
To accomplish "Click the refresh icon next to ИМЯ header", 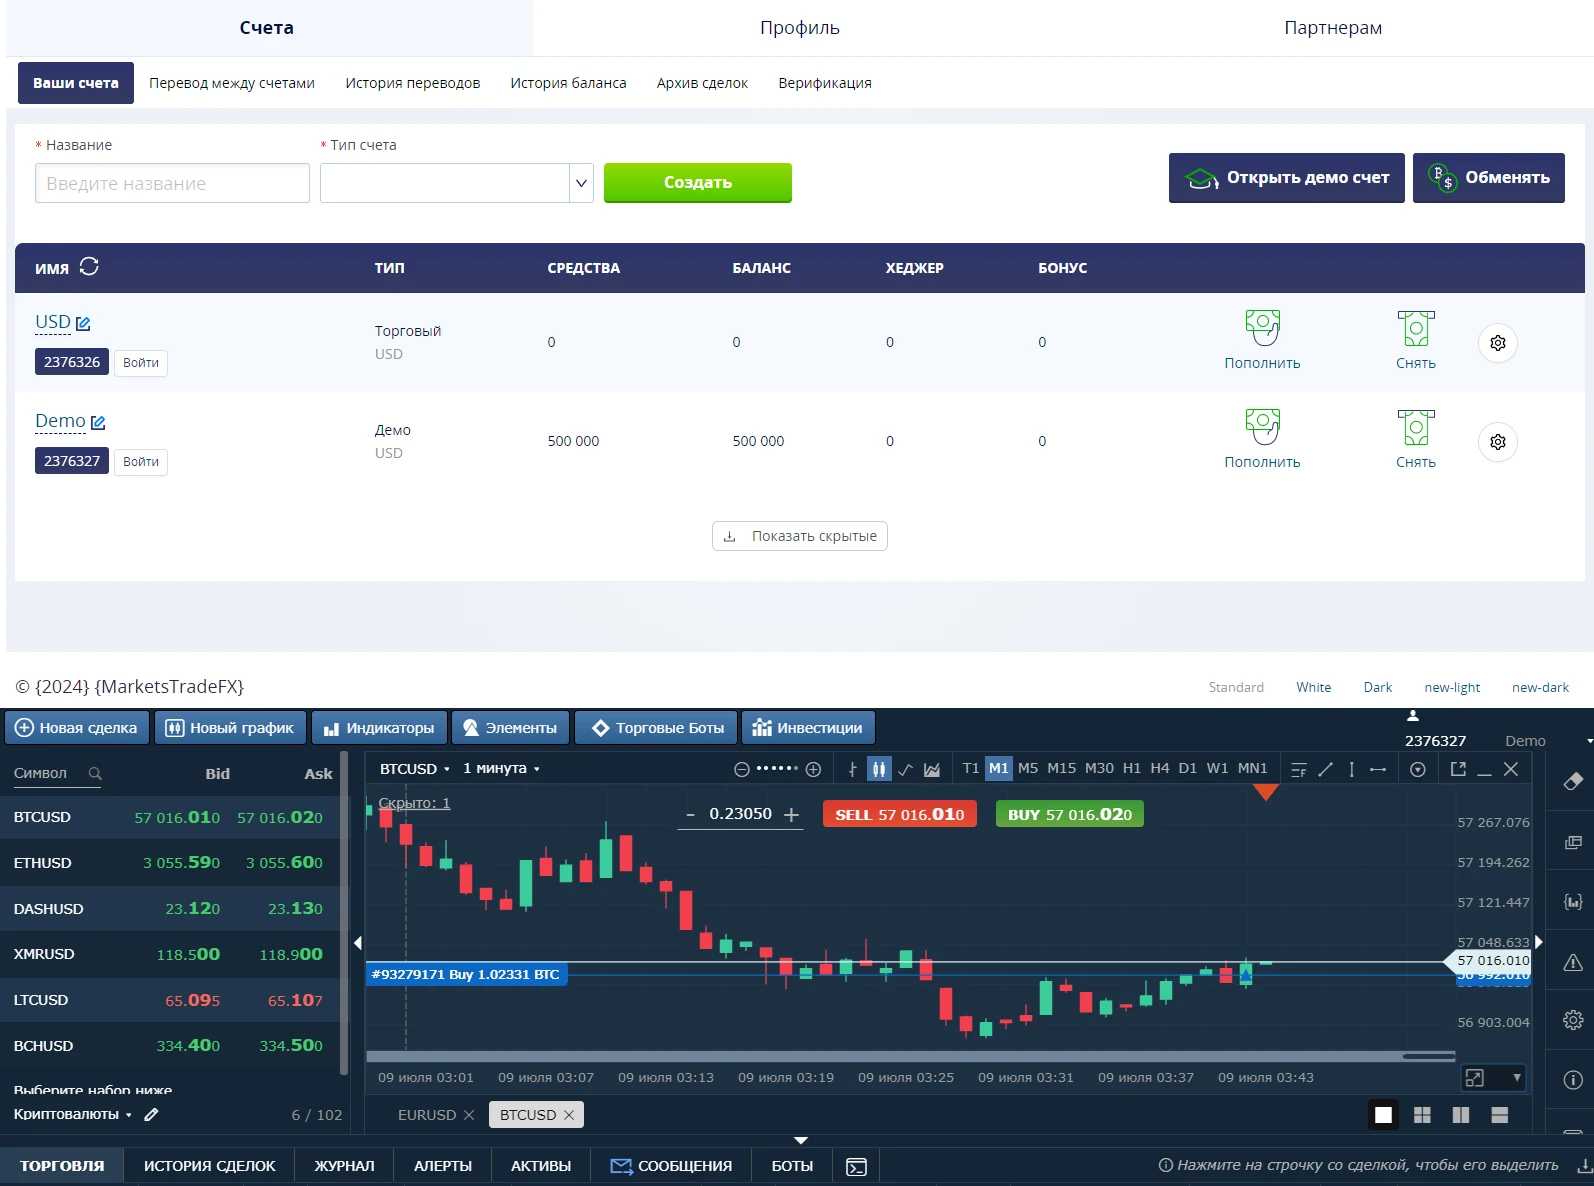I will point(89,266).
